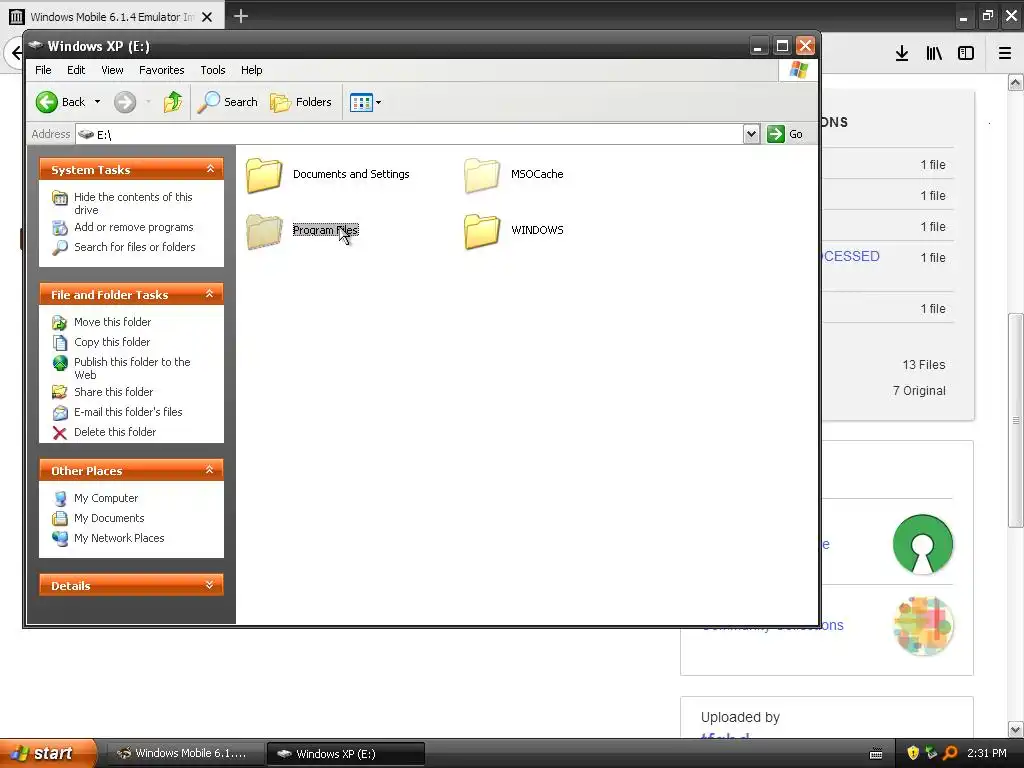Open the Help menu
The height and width of the screenshot is (768, 1024).
pos(251,70)
